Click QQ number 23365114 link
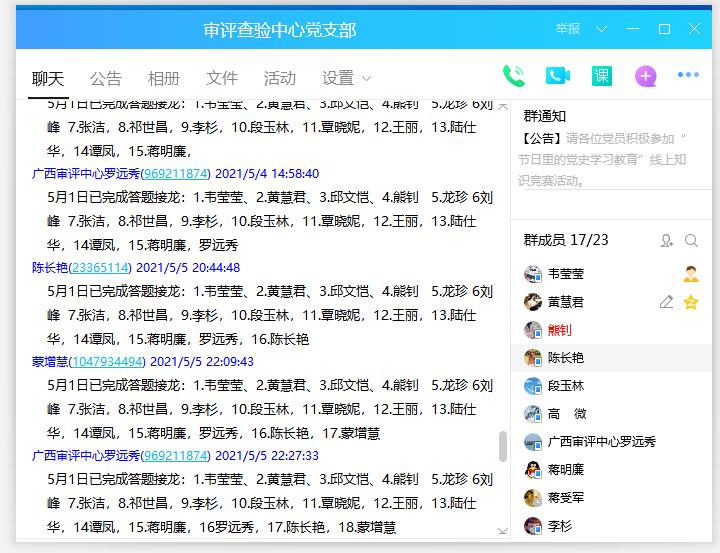 coord(100,268)
